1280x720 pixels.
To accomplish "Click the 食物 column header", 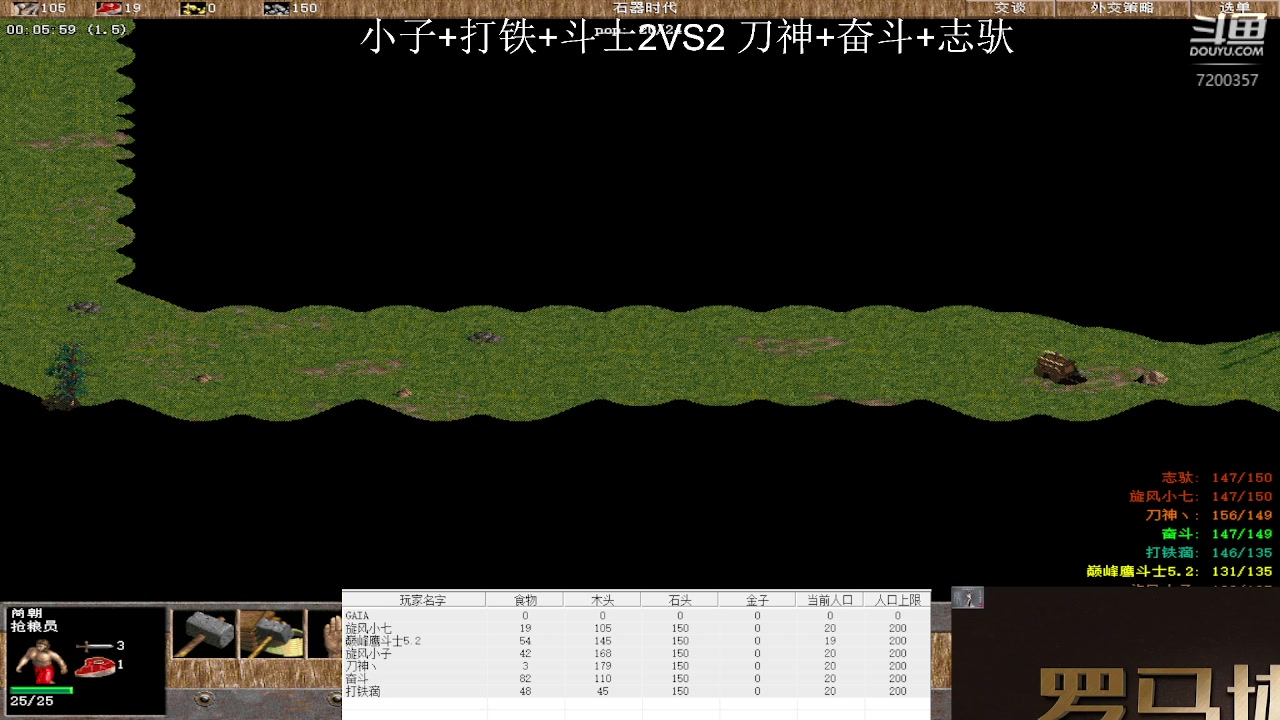I will pyautogui.click(x=525, y=600).
